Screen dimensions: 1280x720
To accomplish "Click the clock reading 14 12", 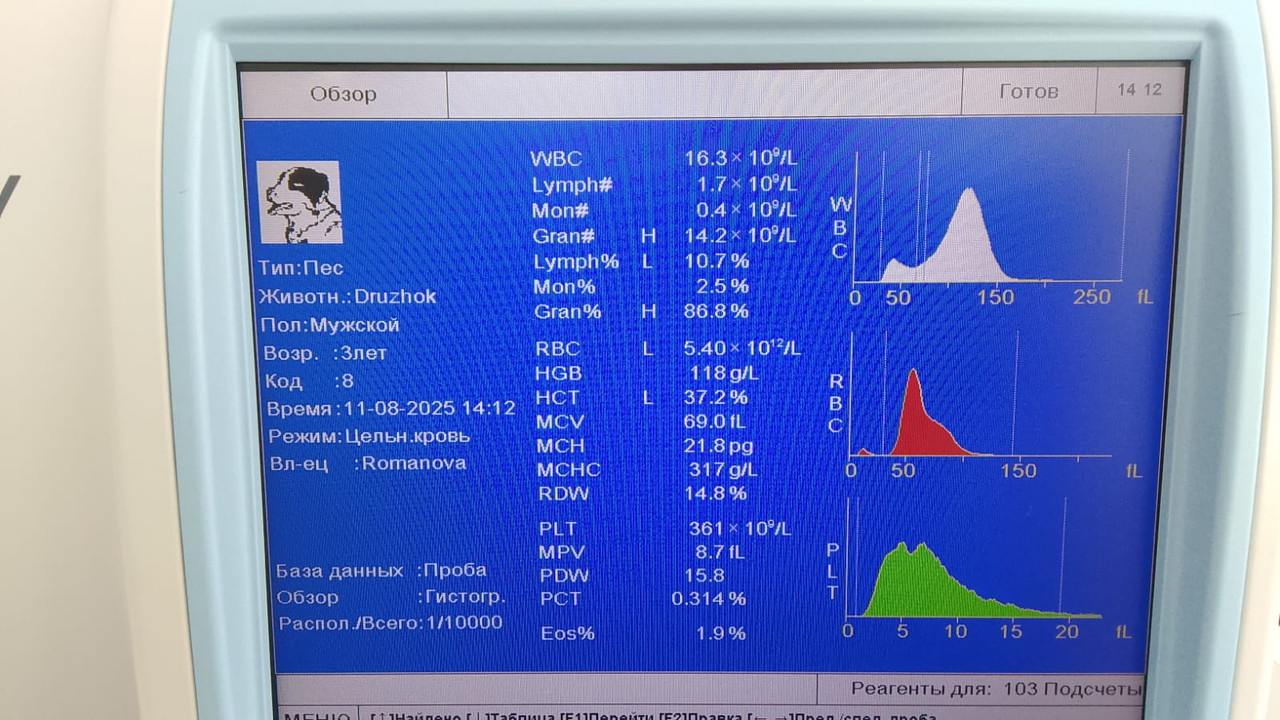I will coord(1140,90).
